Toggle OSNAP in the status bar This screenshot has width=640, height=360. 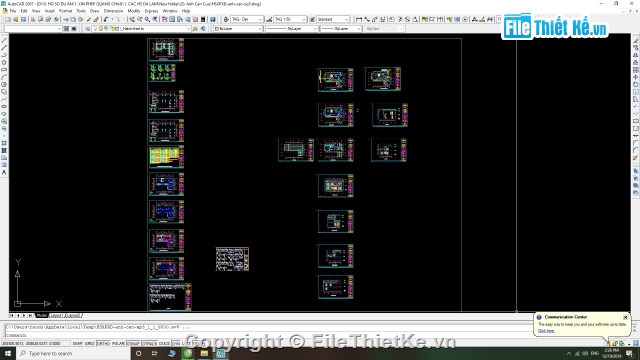[133, 344]
